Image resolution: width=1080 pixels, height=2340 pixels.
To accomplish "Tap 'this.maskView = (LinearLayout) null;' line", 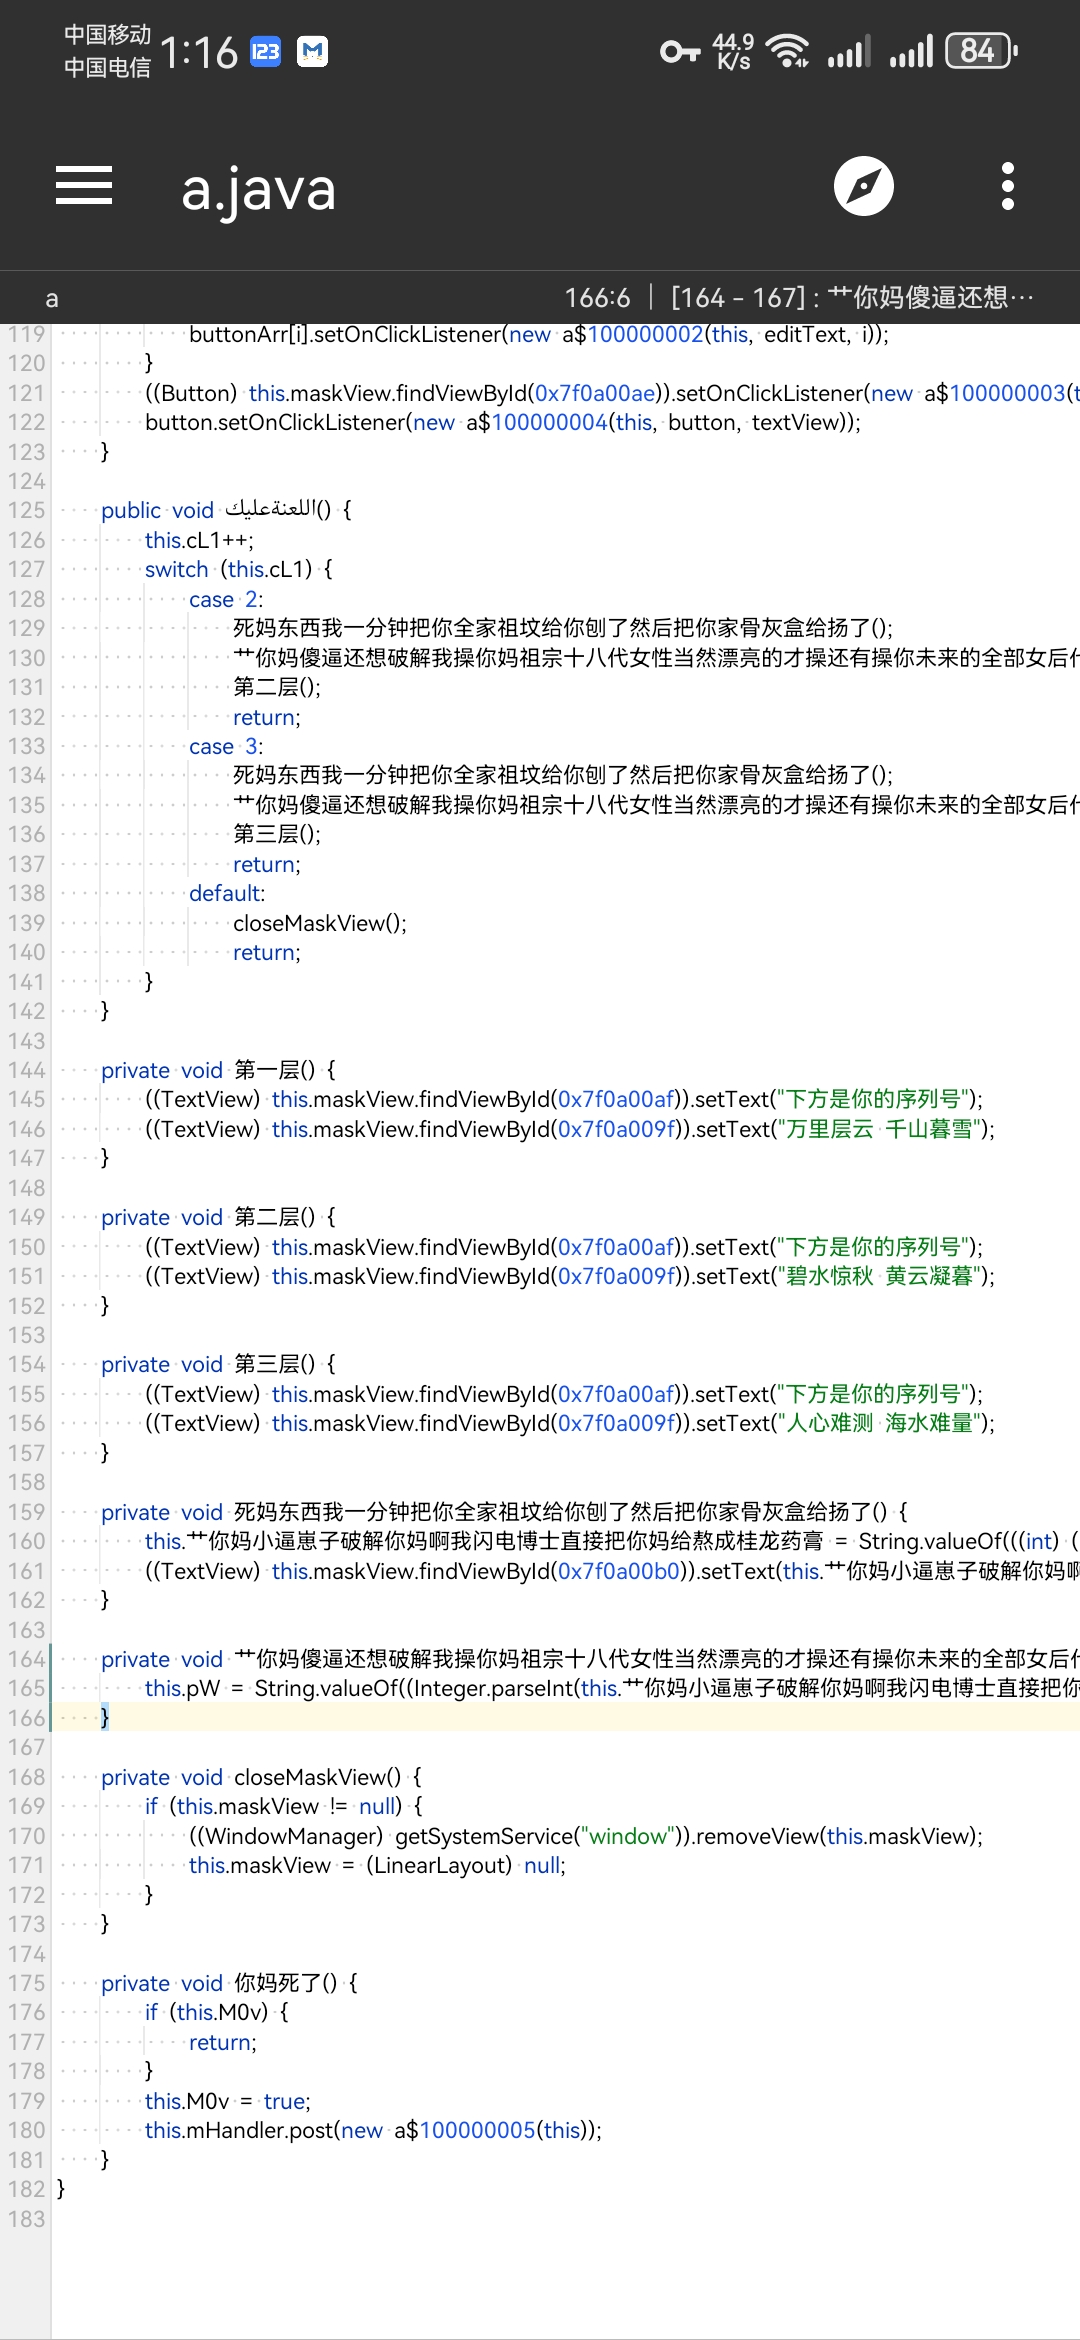I will pos(377,1865).
